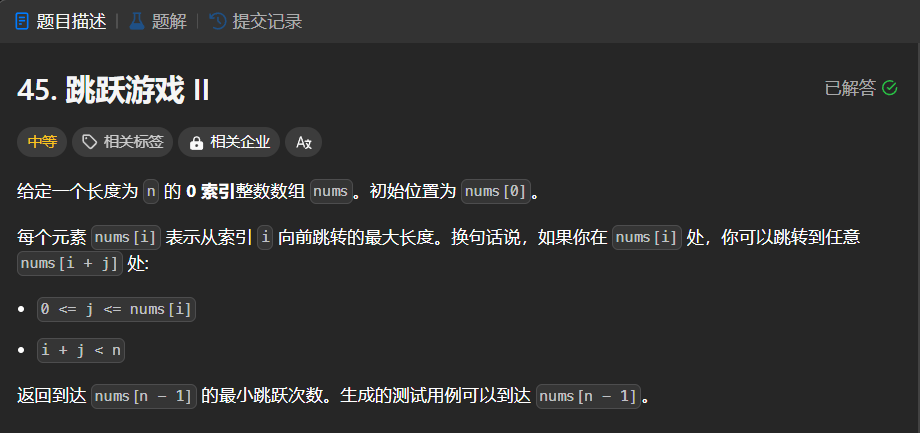Switch to the 题解 tab
The width and height of the screenshot is (920, 433).
158,22
